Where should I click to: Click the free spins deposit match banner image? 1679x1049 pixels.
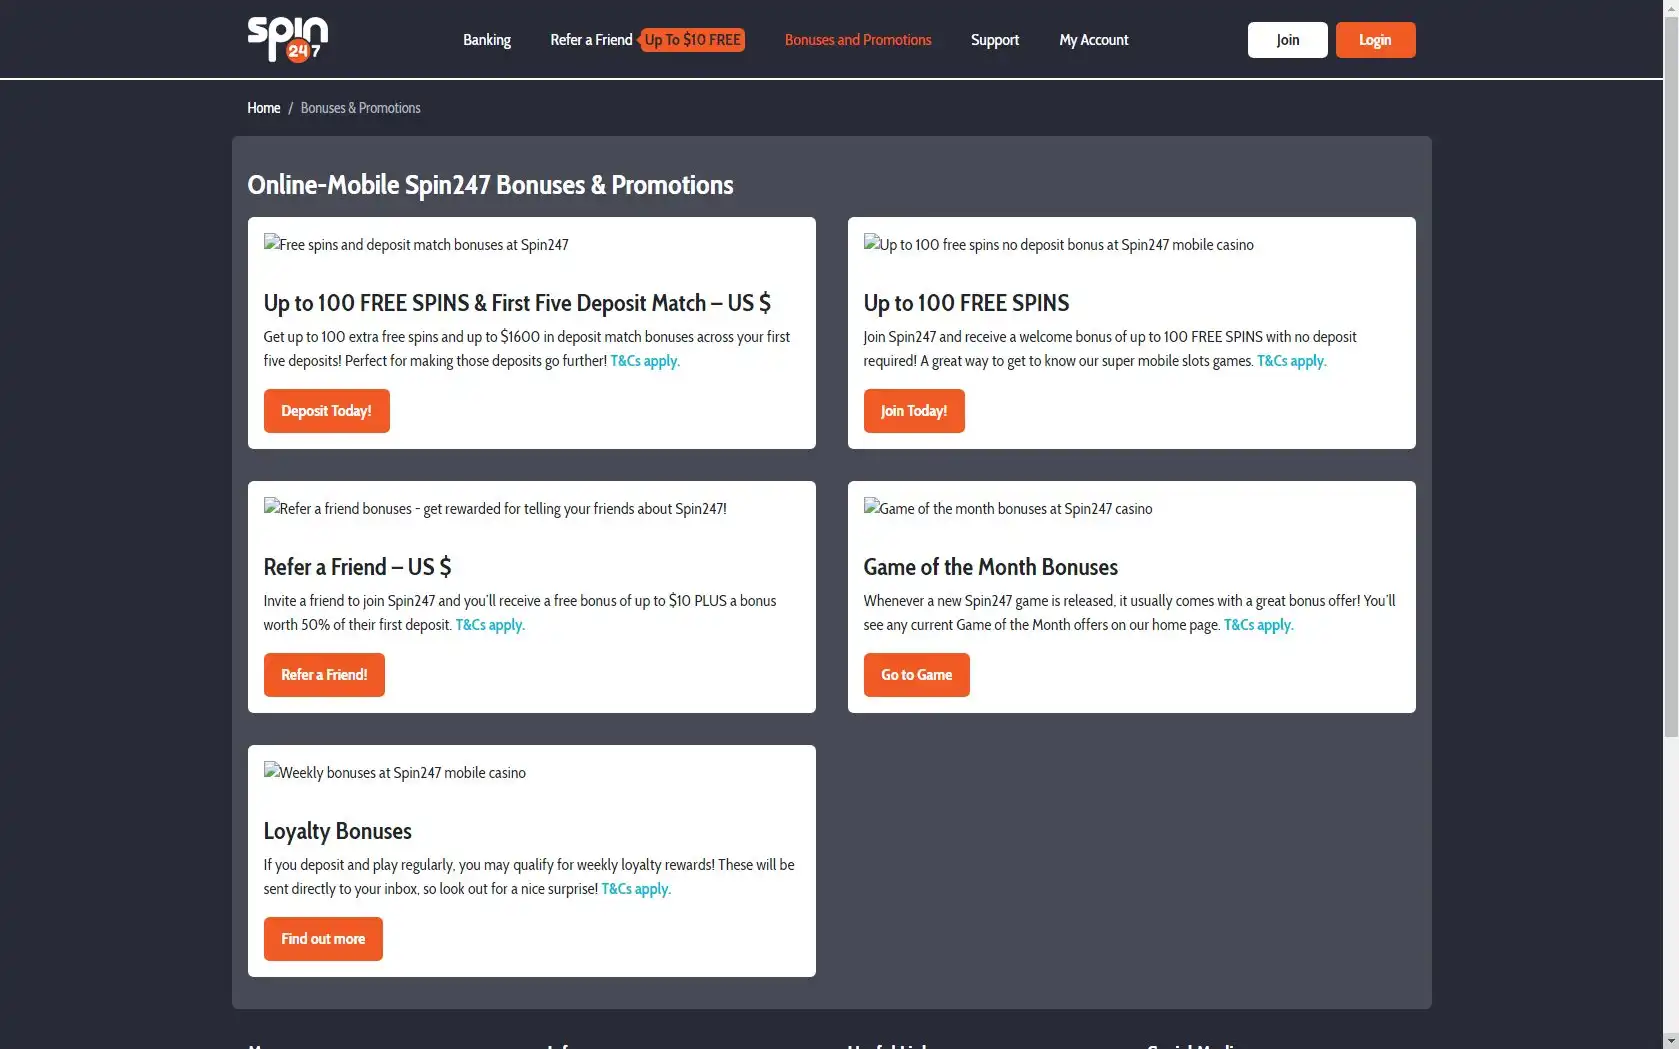click(416, 244)
